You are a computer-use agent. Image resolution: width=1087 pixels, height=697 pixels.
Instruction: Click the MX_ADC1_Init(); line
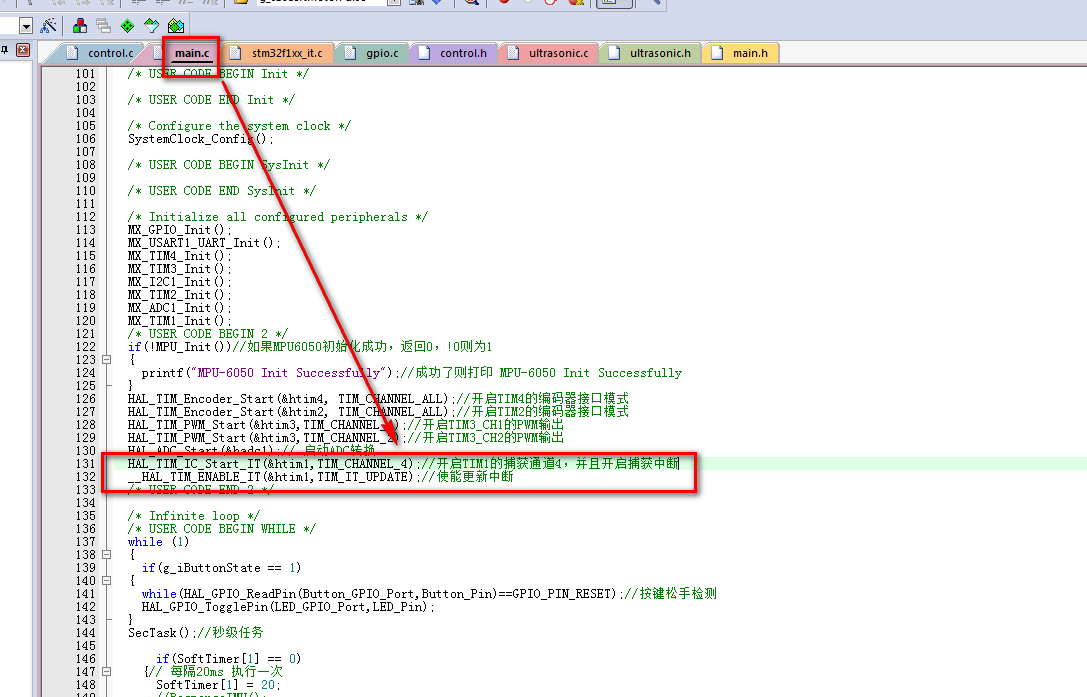click(x=179, y=308)
